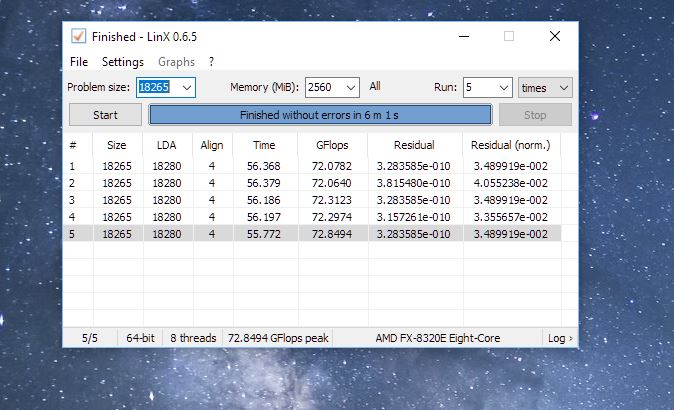Click the All memory link
Viewport: 674px width, 410px height.
pyautogui.click(x=375, y=86)
